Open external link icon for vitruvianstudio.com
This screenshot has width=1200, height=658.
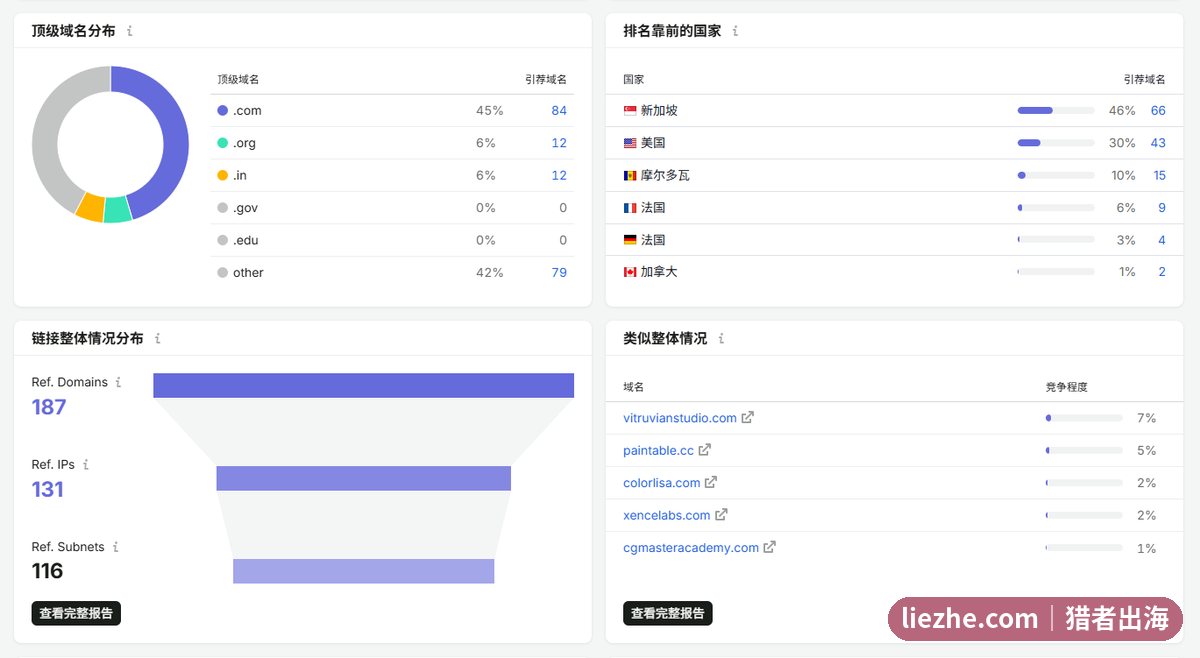click(x=748, y=418)
